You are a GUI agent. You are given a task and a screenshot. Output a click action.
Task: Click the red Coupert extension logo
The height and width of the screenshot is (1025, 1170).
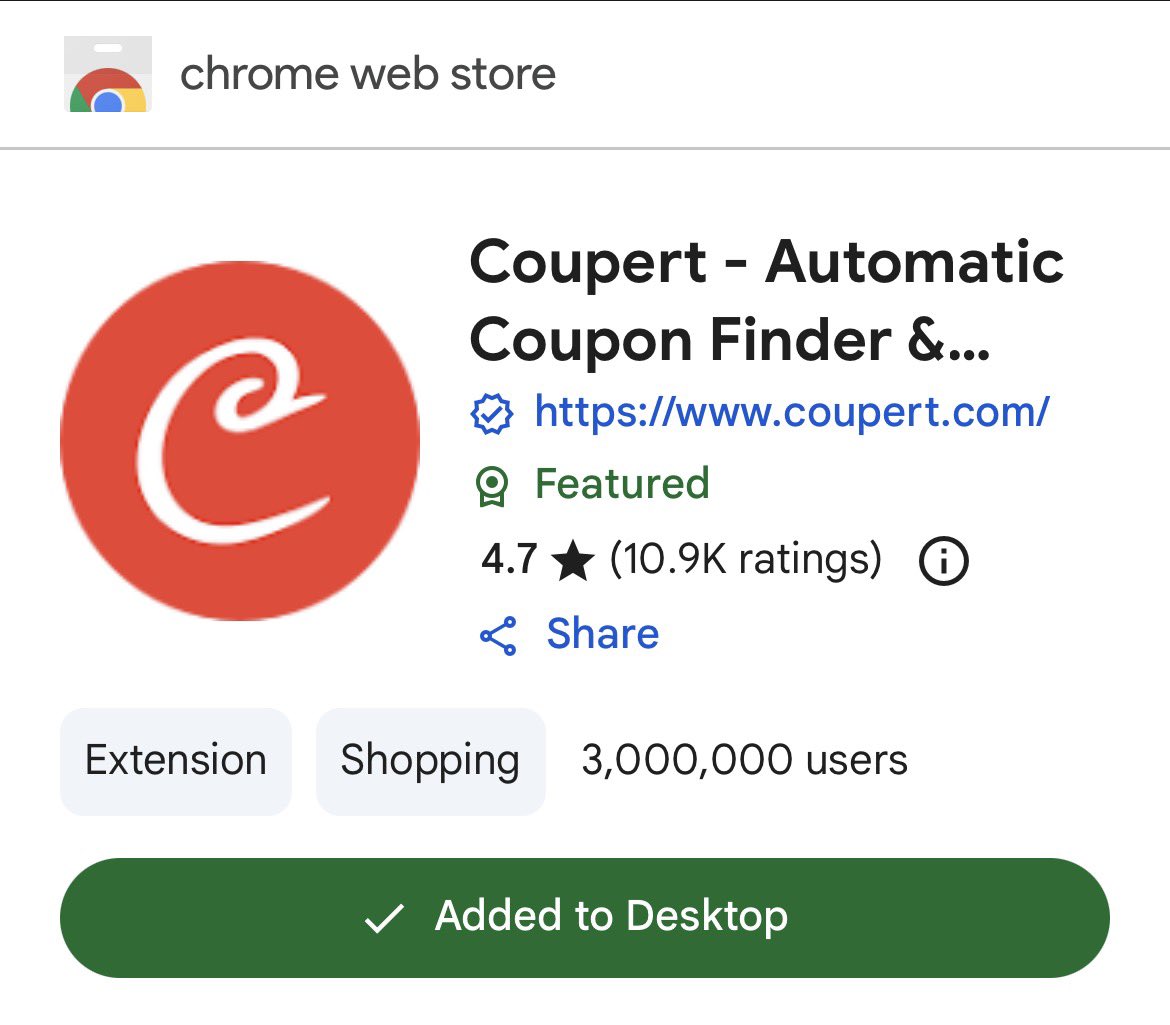pyautogui.click(x=240, y=441)
